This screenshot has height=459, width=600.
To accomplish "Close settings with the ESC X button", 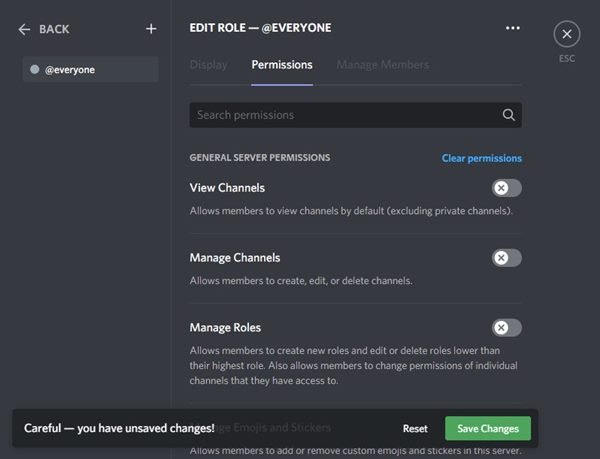I will pos(567,34).
